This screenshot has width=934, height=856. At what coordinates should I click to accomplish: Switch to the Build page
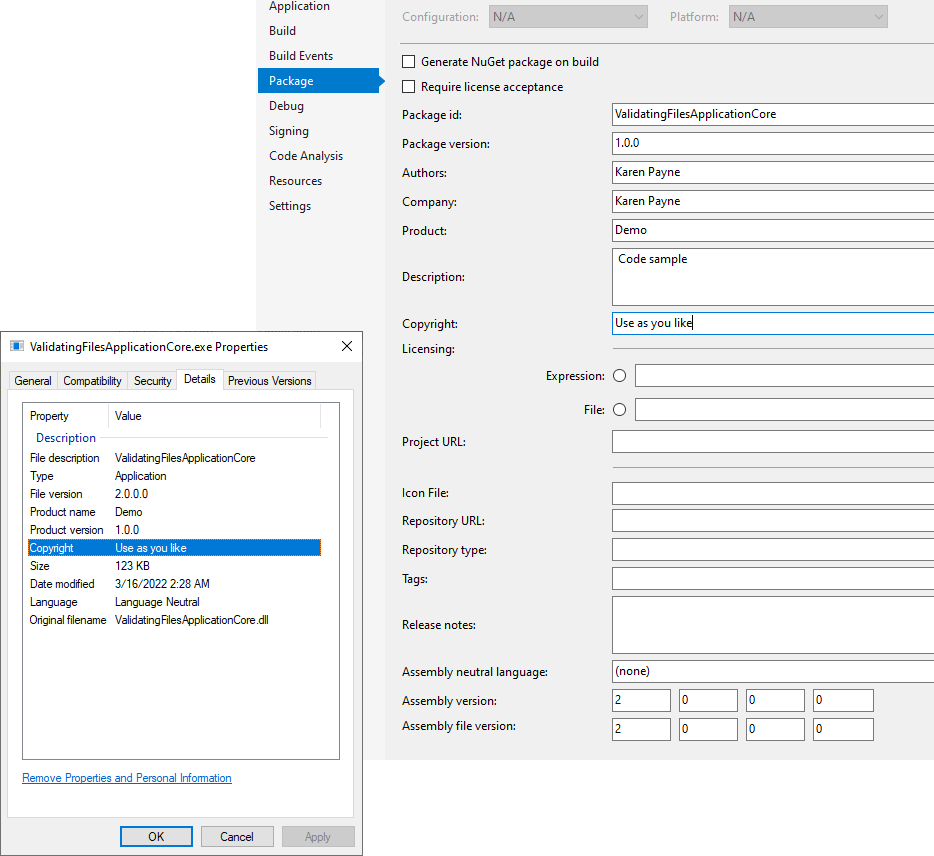coord(282,30)
